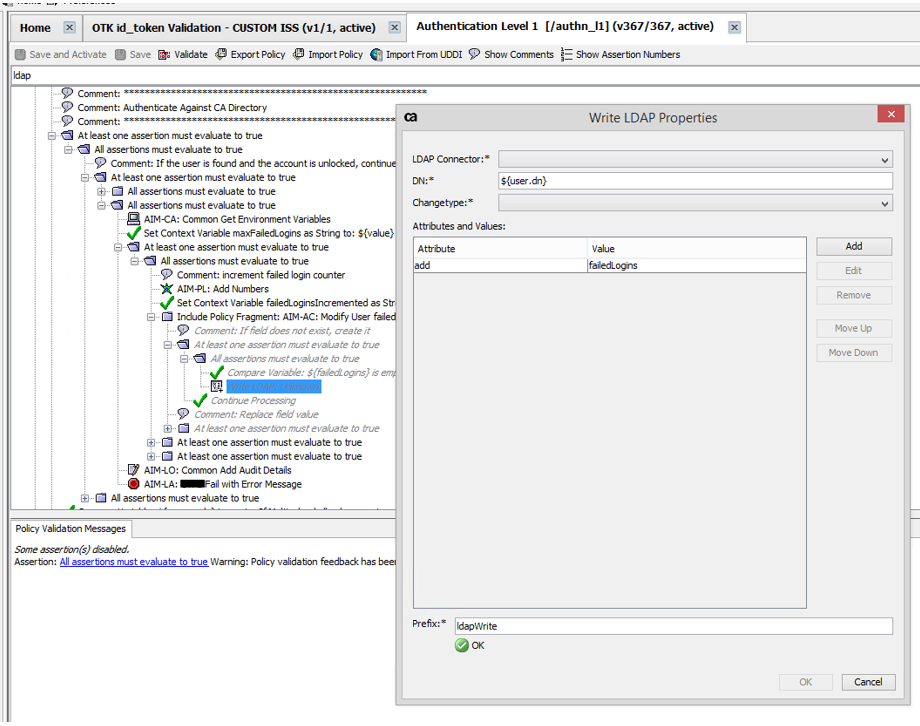Screen dimensions: 920x726
Task: Select the AIM-LO Common Add Audit Details assertion
Action: (x=217, y=470)
